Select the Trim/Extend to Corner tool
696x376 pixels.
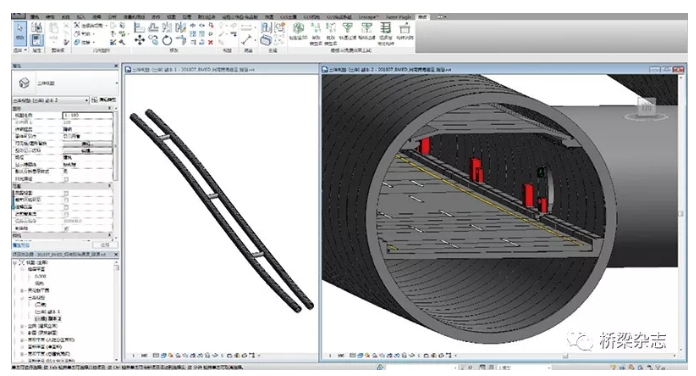point(181,40)
